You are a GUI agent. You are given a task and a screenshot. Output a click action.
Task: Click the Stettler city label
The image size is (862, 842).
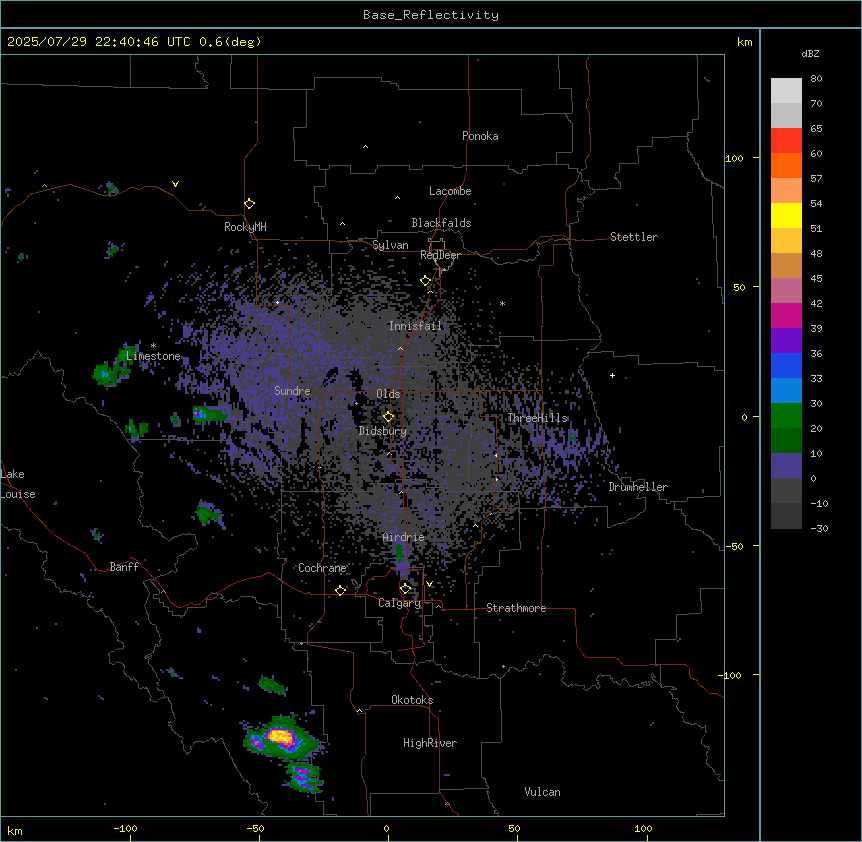point(634,237)
